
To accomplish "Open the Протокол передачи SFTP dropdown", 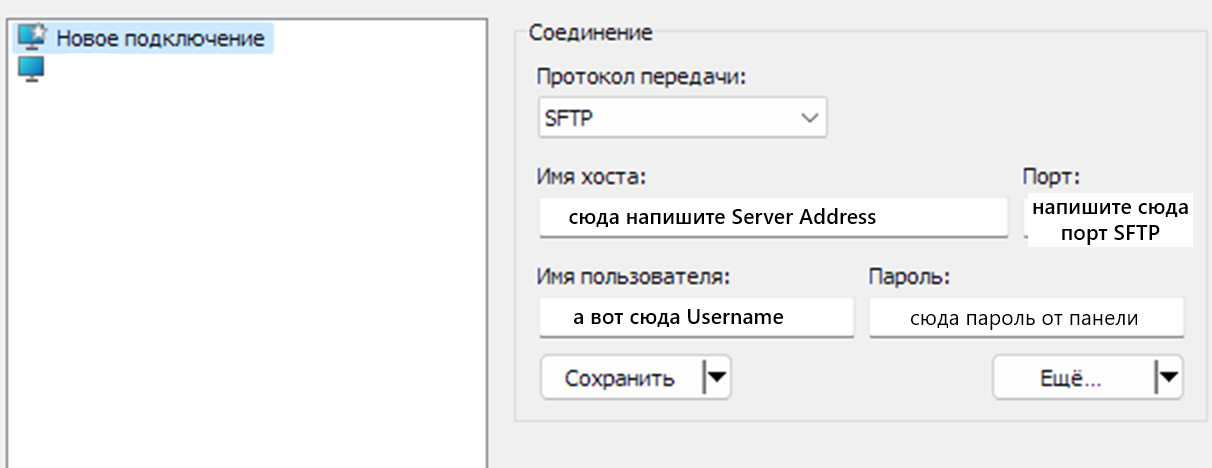I will [683, 118].
